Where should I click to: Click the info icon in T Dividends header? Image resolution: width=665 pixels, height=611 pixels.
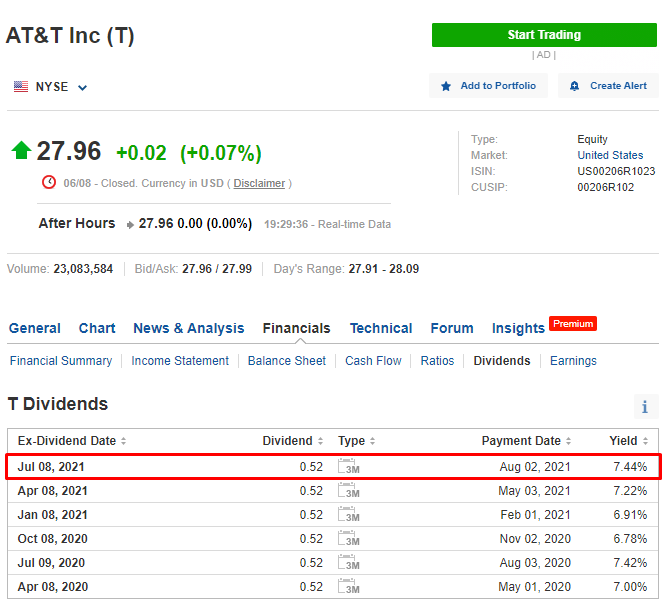pyautogui.click(x=645, y=407)
